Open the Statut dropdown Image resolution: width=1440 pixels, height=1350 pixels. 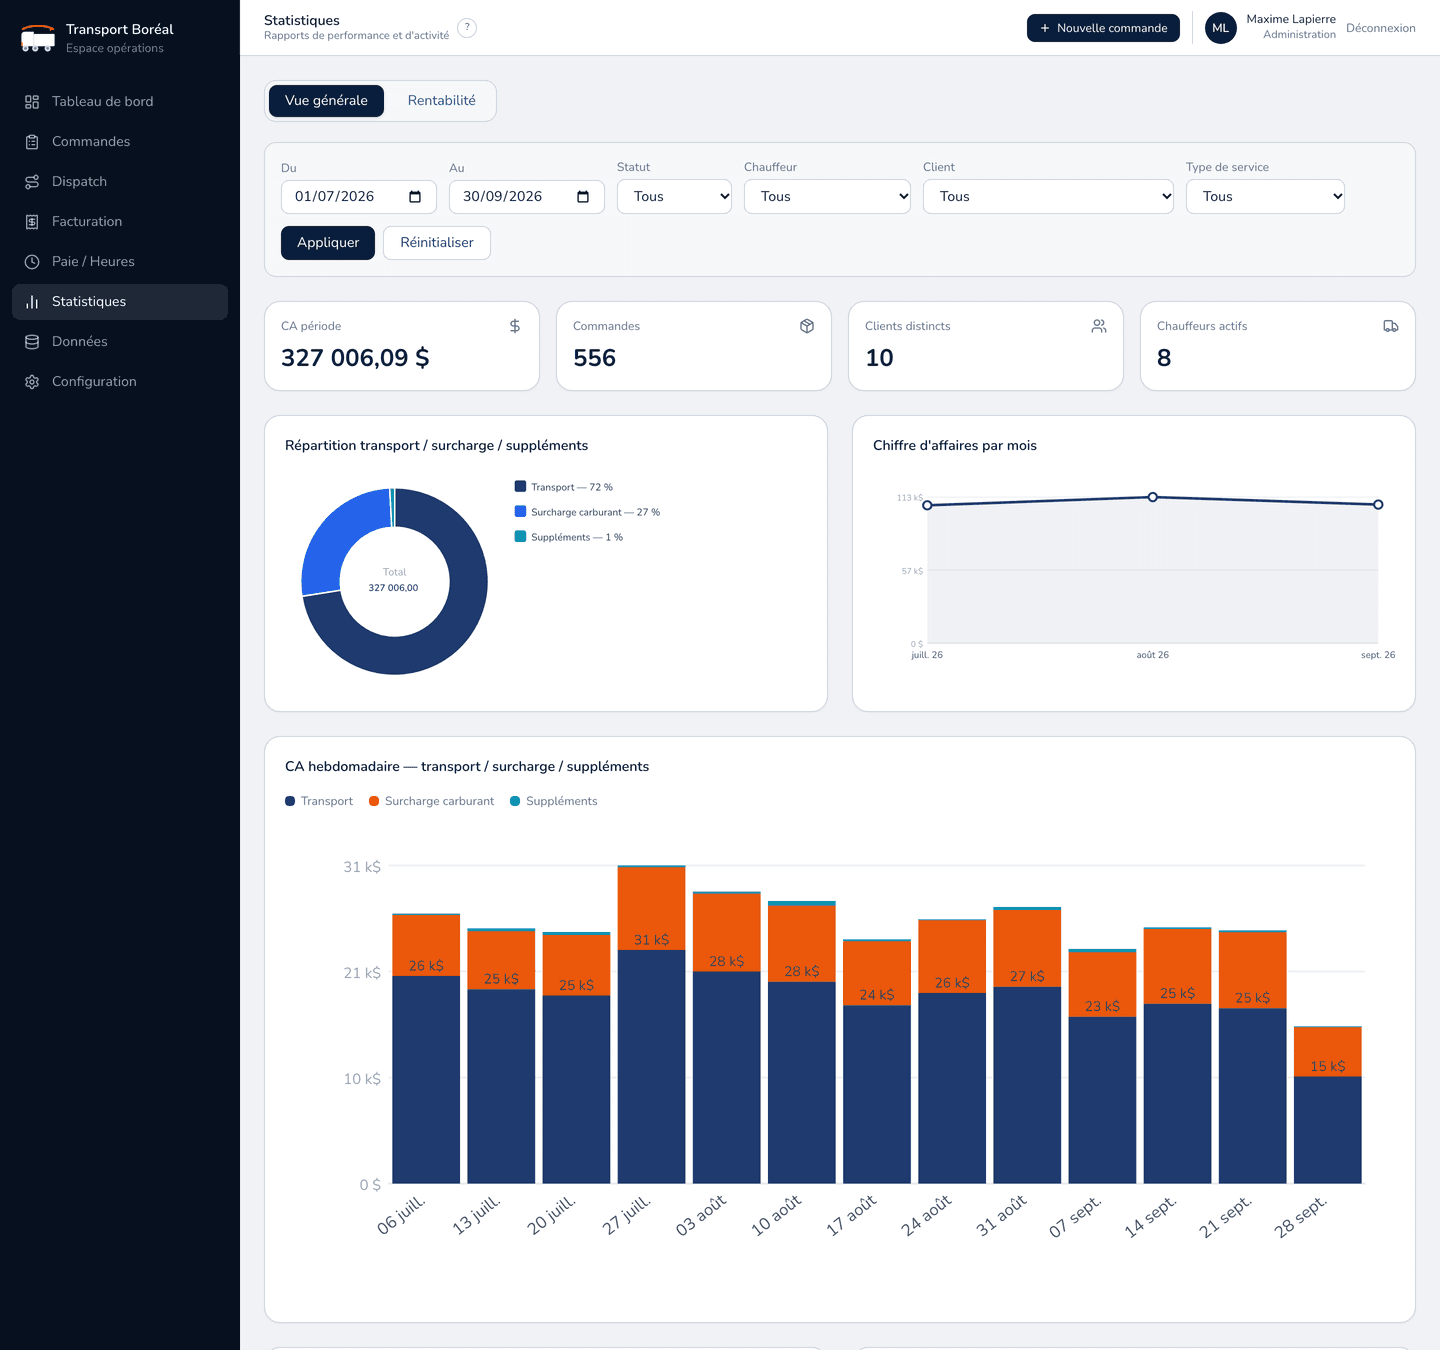[674, 197]
